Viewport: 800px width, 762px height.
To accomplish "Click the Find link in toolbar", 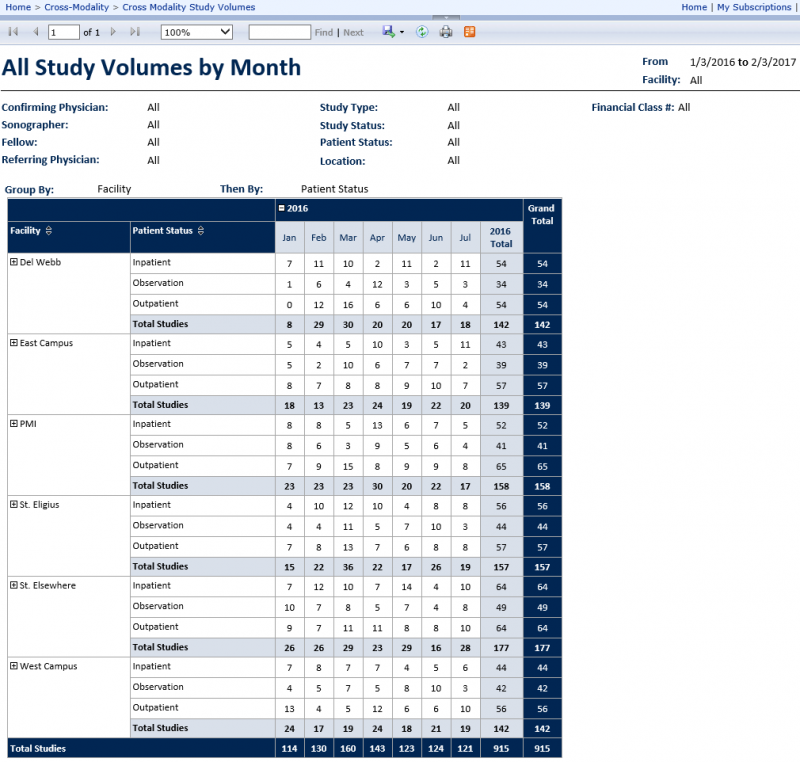I will pyautogui.click(x=323, y=33).
